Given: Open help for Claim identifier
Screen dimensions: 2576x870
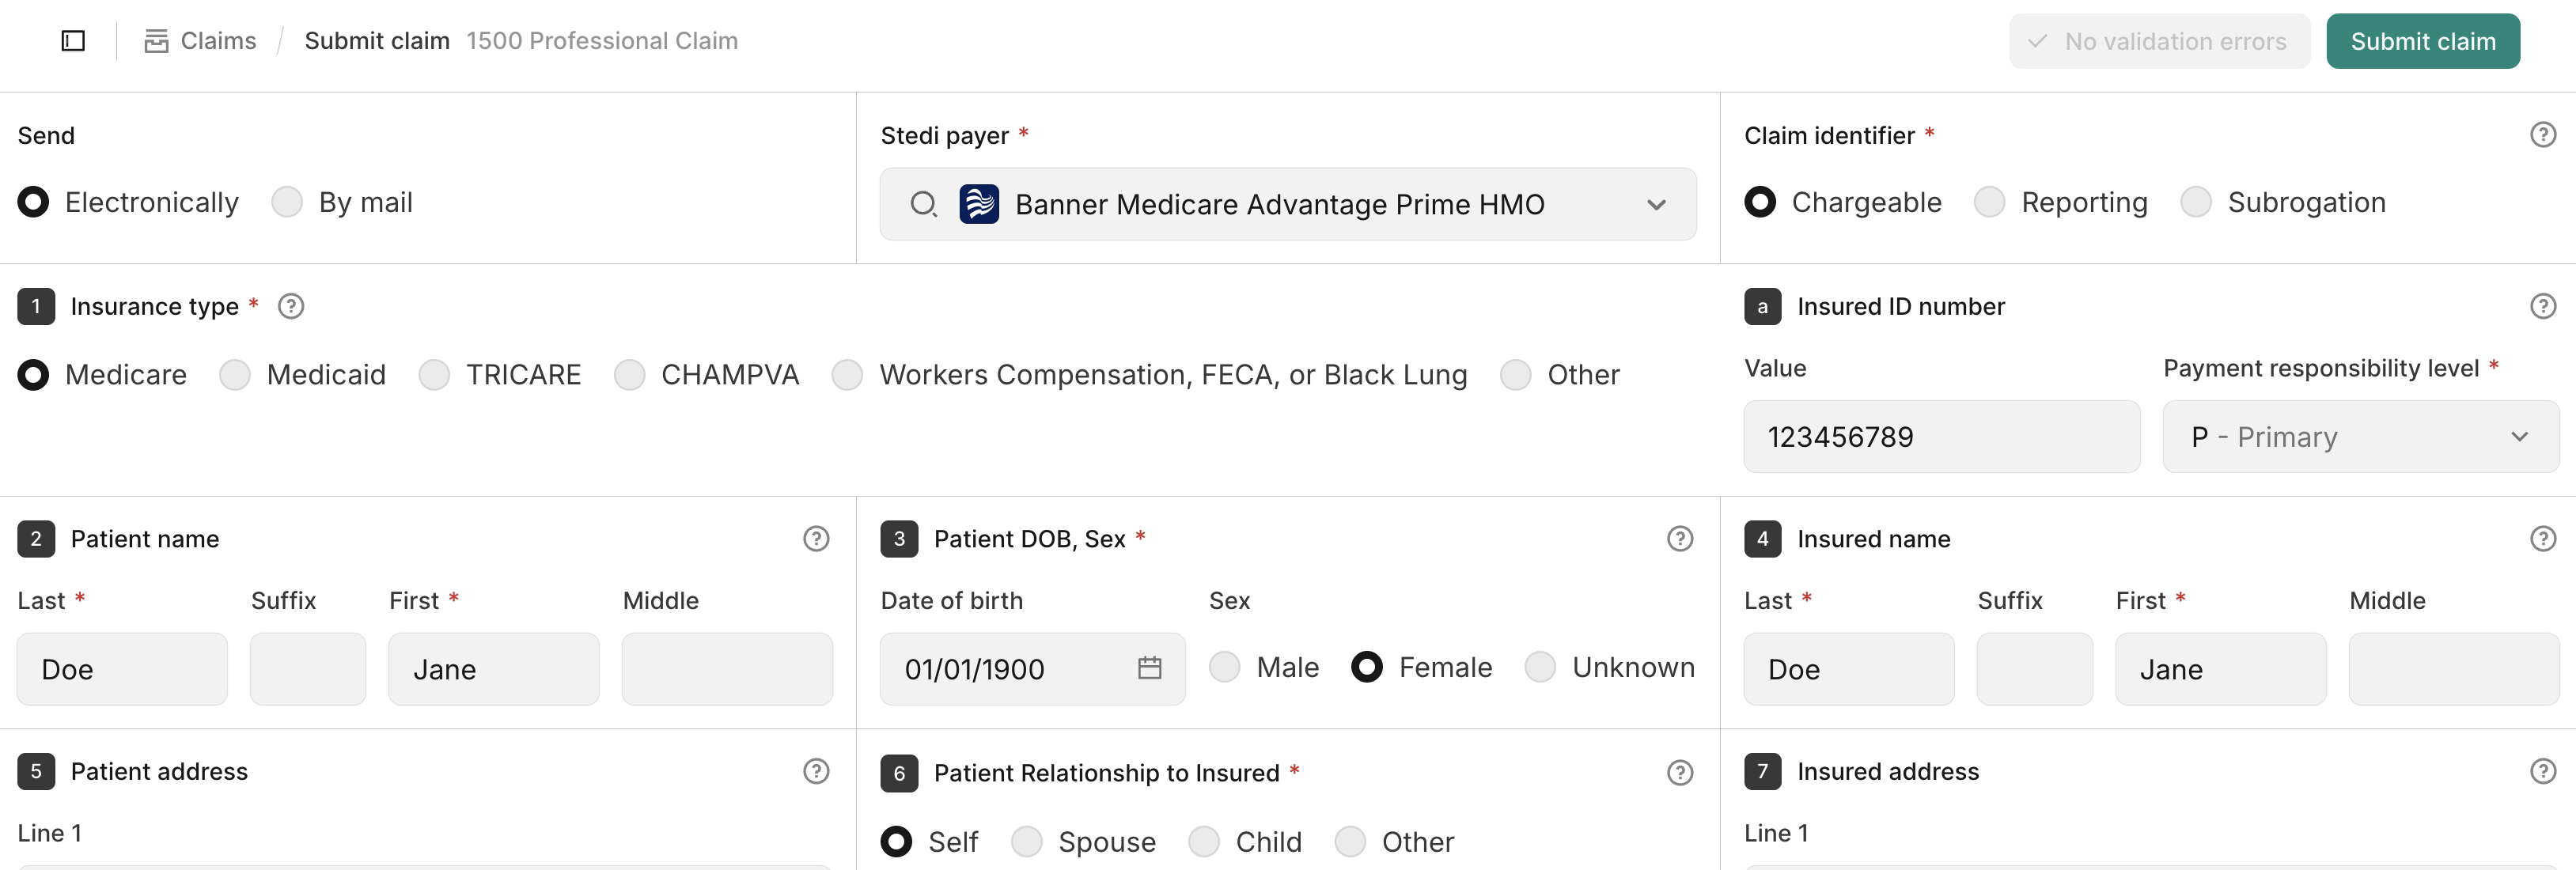Looking at the screenshot, I should pyautogui.click(x=2542, y=135).
